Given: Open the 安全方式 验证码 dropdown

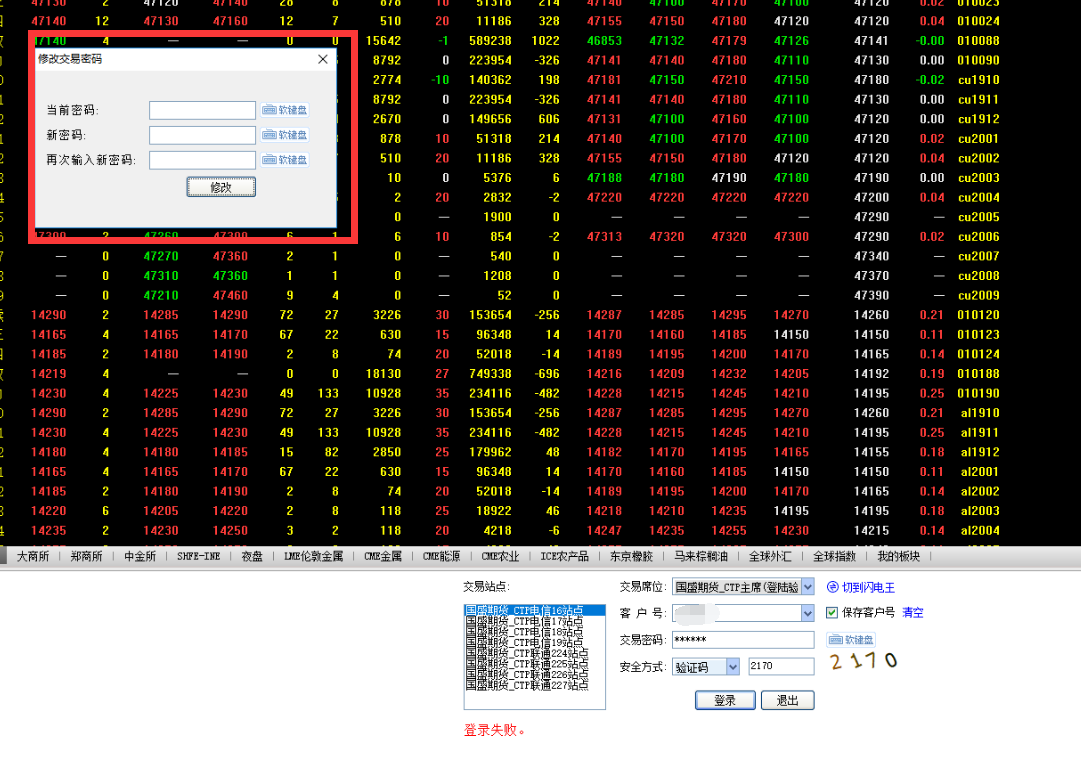Looking at the screenshot, I should point(732,667).
